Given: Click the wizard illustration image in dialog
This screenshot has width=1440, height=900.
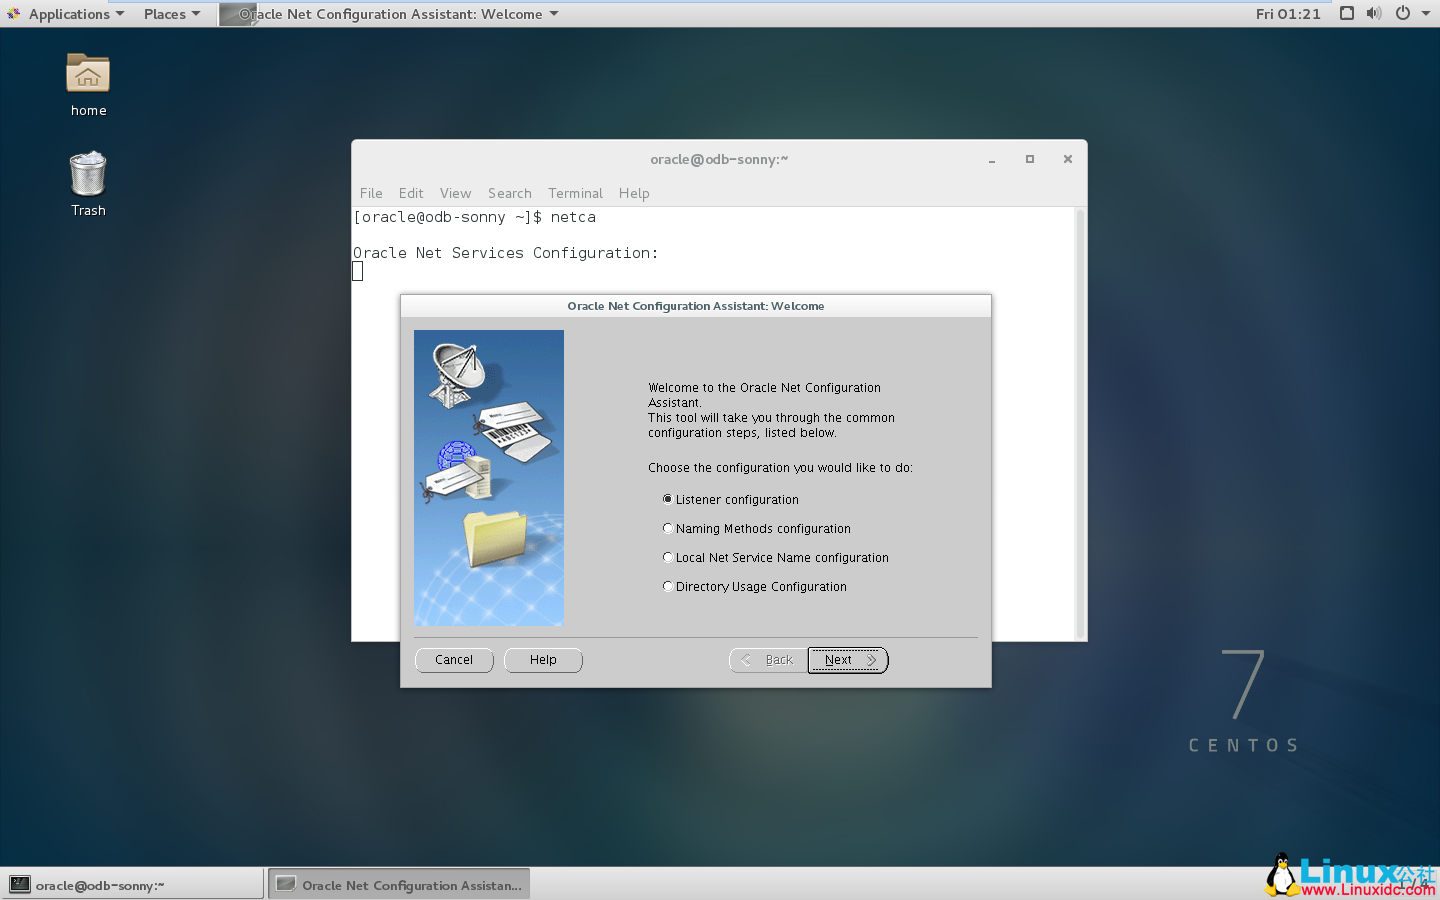Looking at the screenshot, I should point(489,478).
